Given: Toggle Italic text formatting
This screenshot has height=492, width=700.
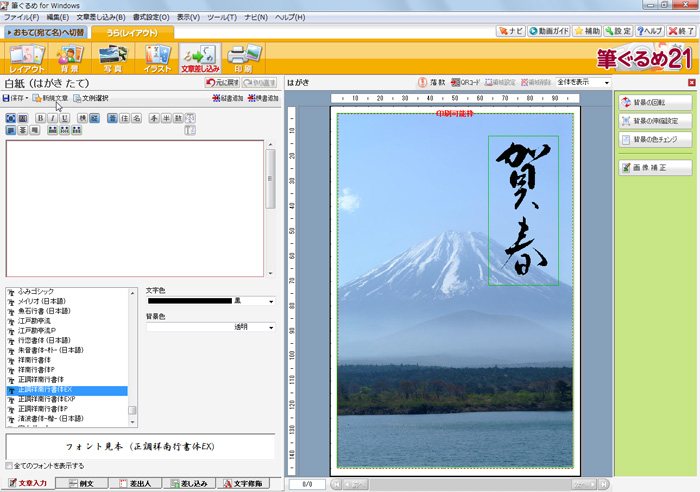Looking at the screenshot, I should (52, 118).
